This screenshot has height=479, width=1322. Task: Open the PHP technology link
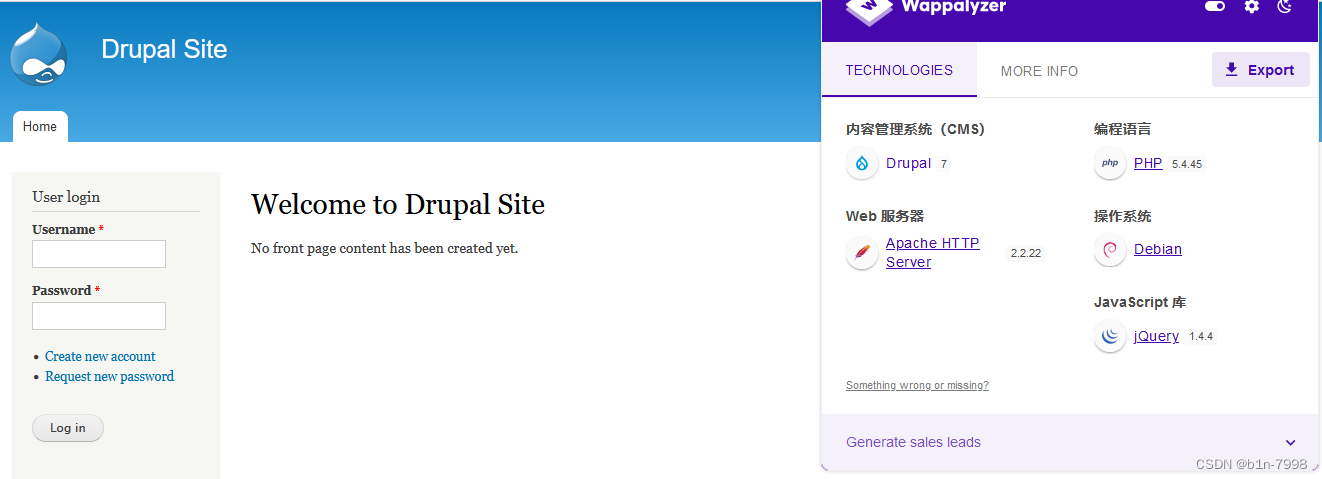(x=1148, y=163)
